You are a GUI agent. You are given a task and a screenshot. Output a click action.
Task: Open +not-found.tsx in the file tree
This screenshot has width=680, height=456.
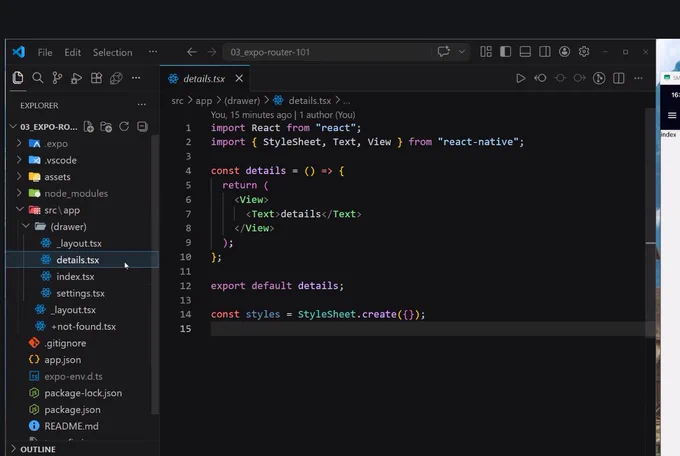point(82,326)
